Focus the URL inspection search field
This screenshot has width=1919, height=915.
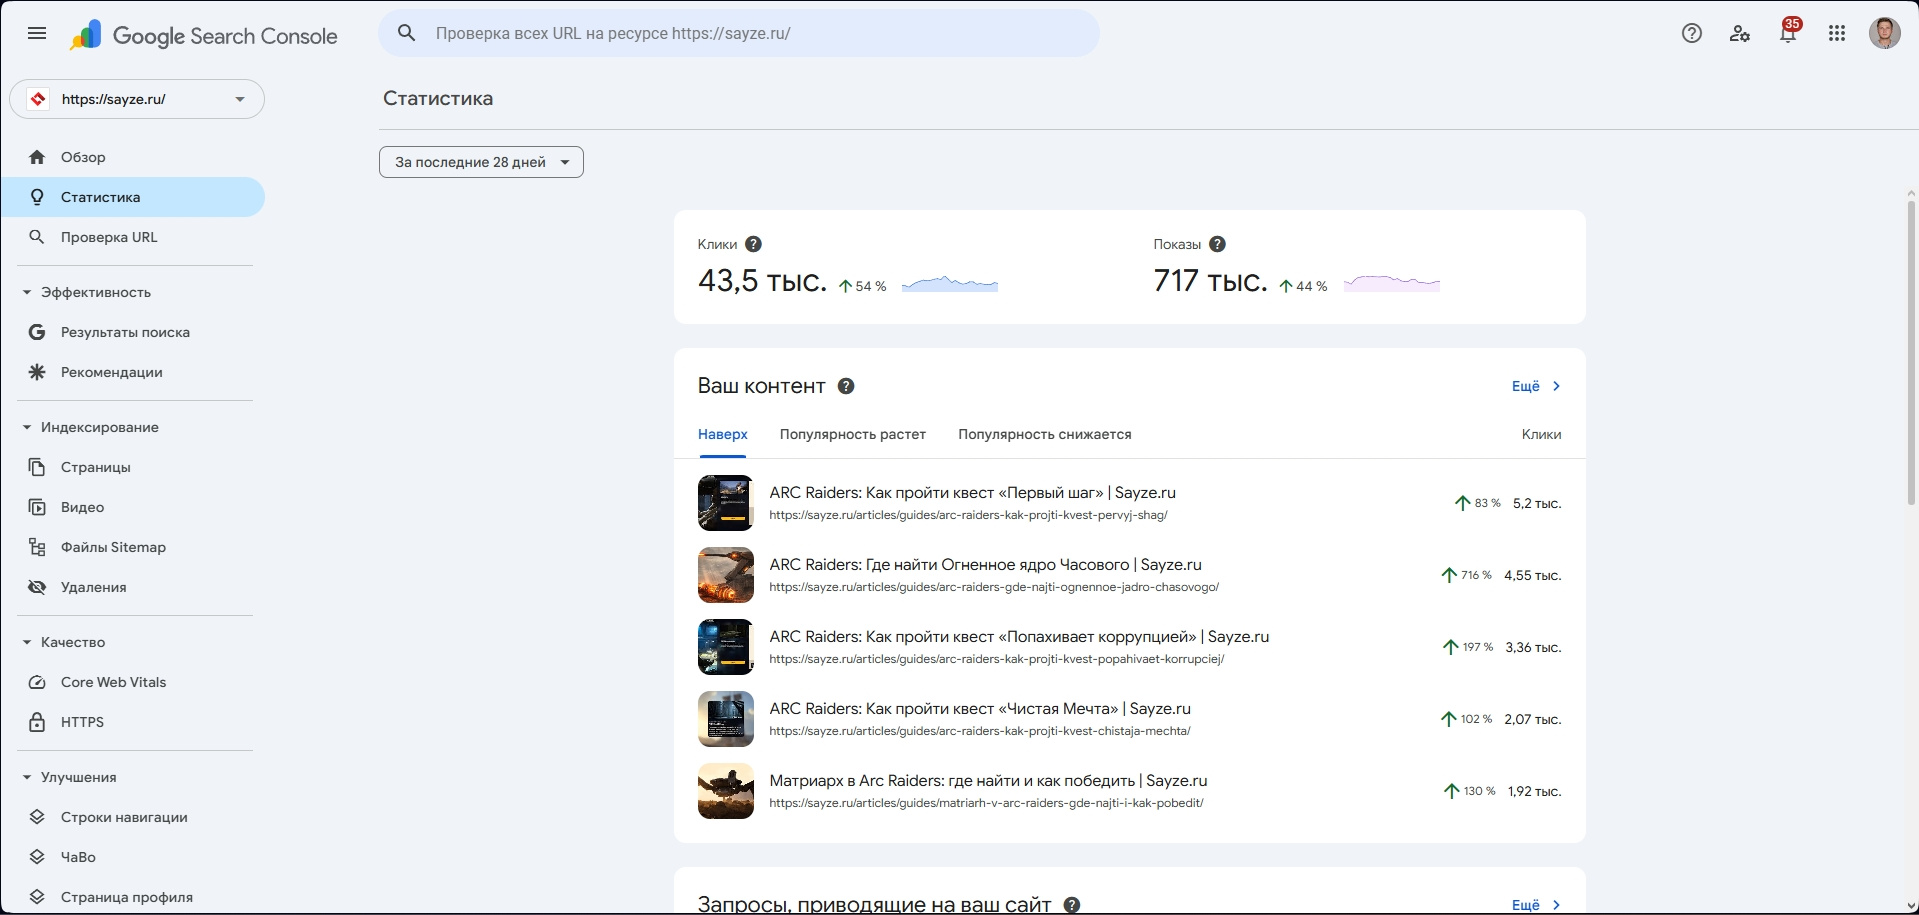(739, 33)
